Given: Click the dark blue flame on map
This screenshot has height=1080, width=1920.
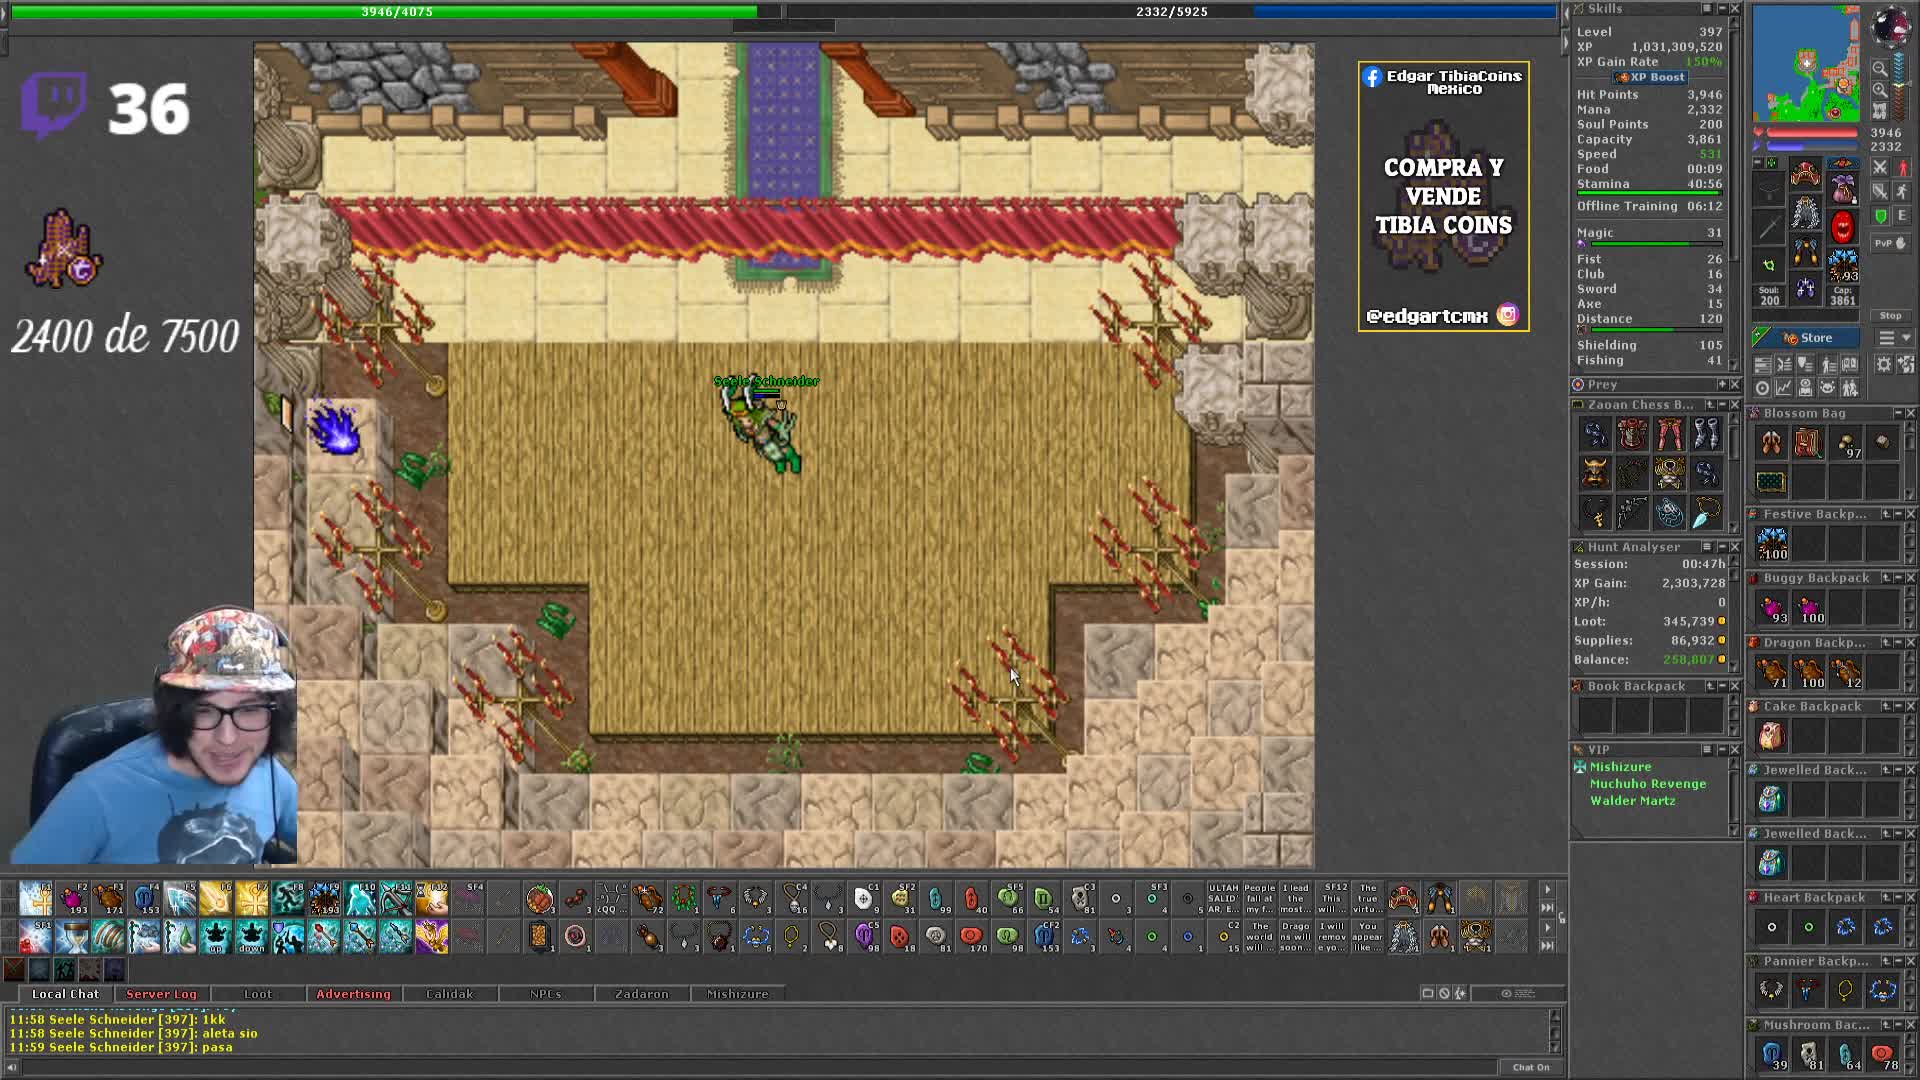Looking at the screenshot, I should 335,430.
